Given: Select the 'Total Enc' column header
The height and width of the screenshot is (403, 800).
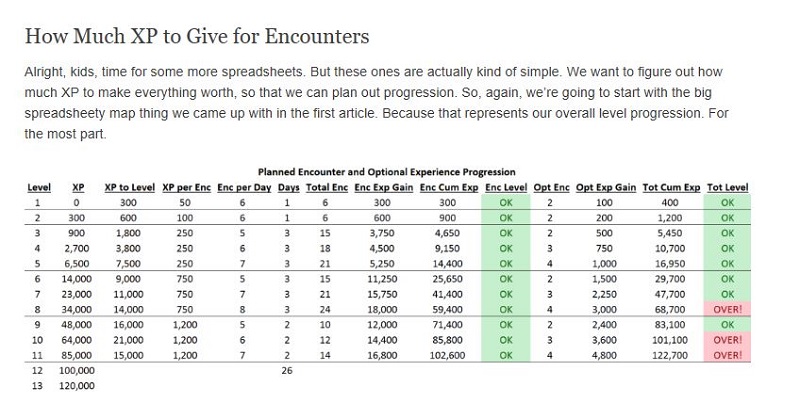Looking at the screenshot, I should pyautogui.click(x=327, y=187).
